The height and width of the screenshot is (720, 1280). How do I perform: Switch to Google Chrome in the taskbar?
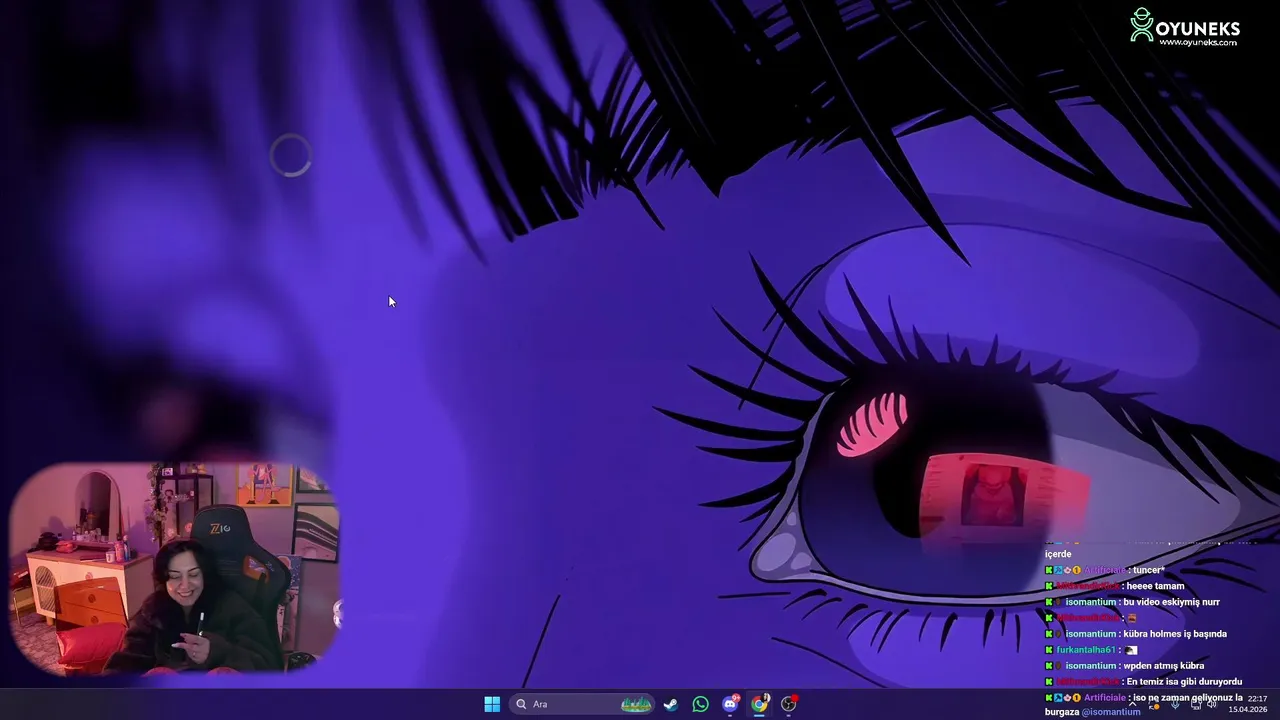point(759,704)
